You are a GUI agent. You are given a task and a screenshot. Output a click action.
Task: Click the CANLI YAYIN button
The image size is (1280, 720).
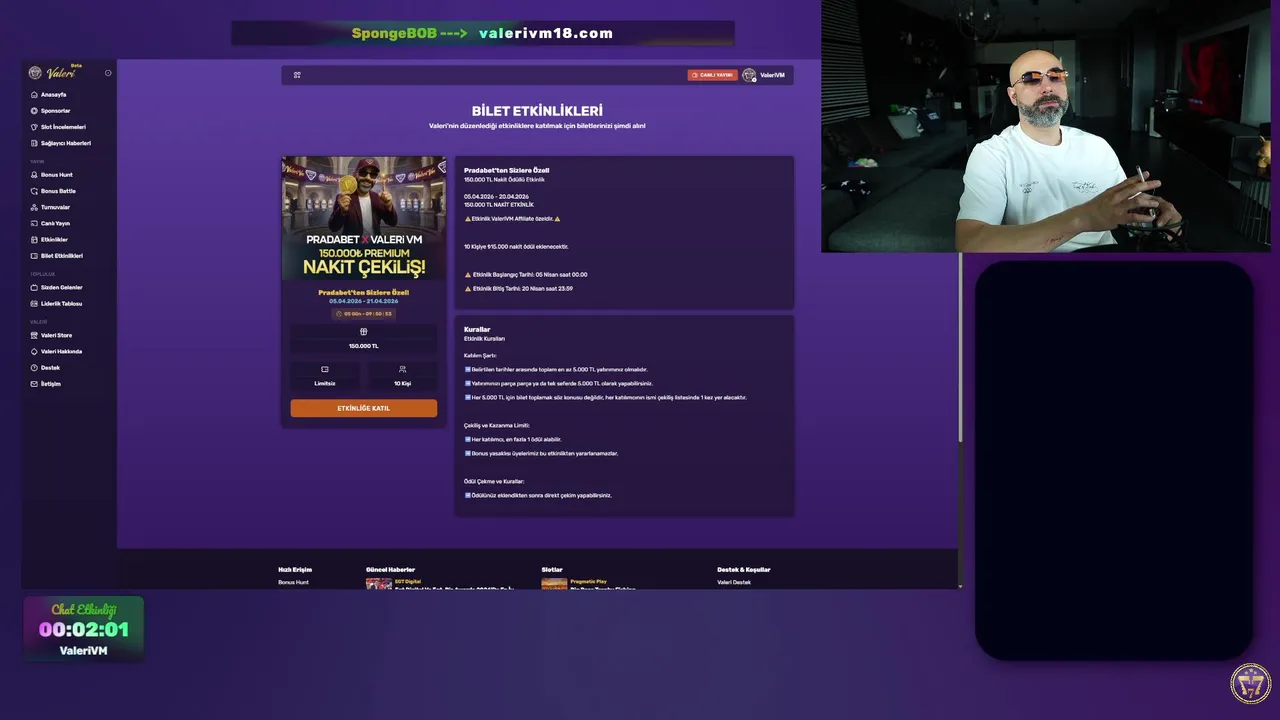pyautogui.click(x=712, y=75)
